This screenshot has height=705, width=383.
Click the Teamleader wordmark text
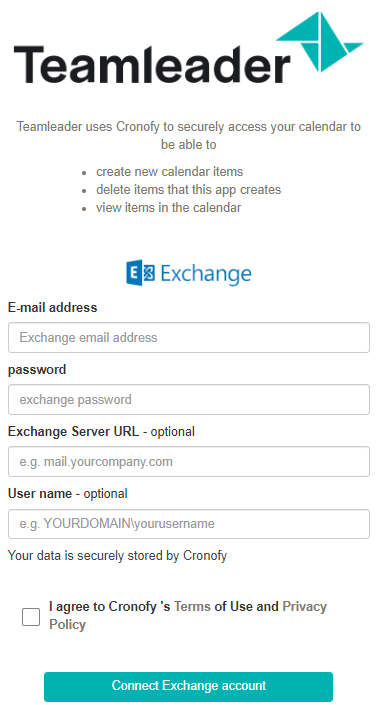(x=152, y=64)
